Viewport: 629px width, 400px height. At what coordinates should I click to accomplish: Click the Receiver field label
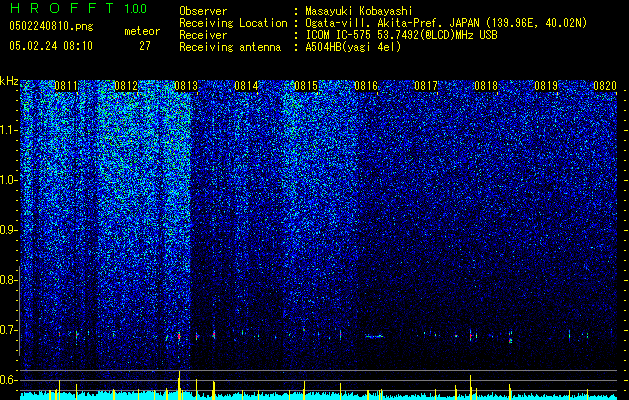pyautogui.click(x=203, y=35)
